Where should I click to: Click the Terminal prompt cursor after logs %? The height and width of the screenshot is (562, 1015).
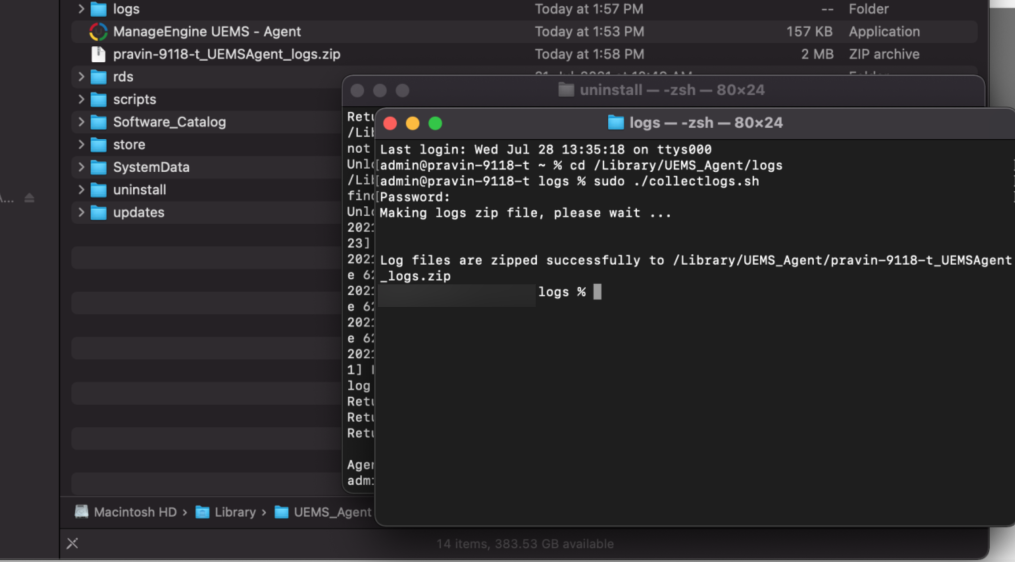point(597,292)
